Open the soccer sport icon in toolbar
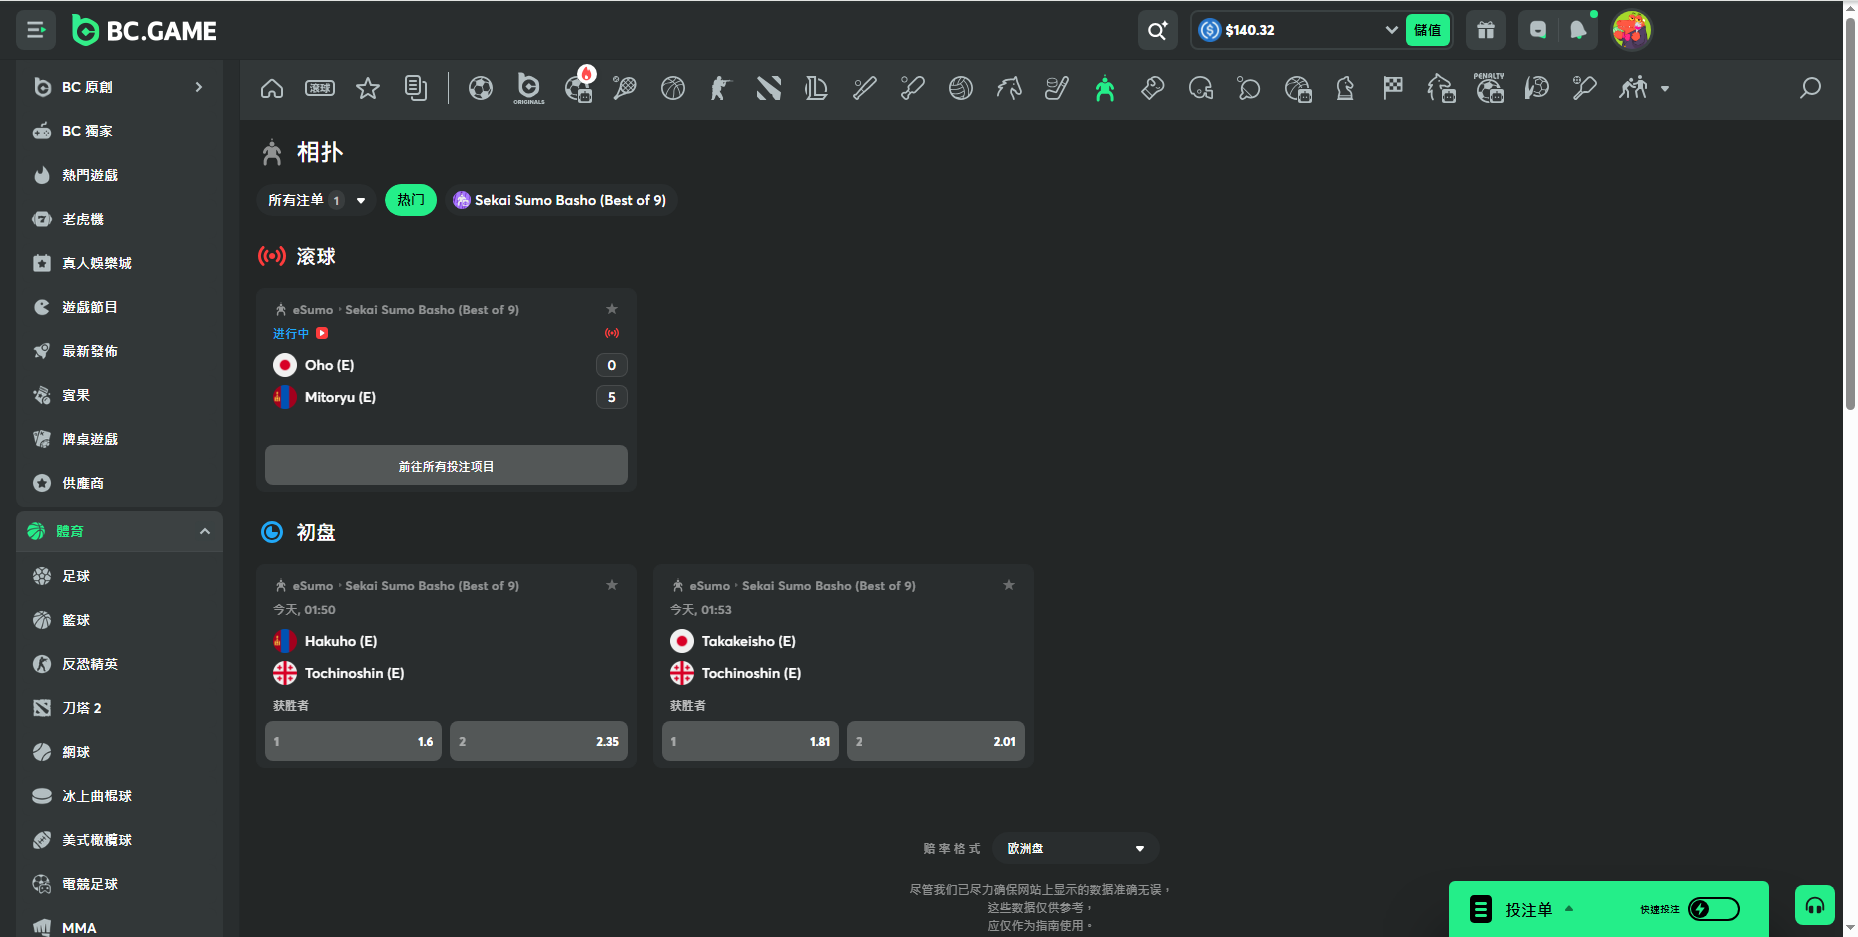This screenshot has height=937, width=1858. coord(481,88)
